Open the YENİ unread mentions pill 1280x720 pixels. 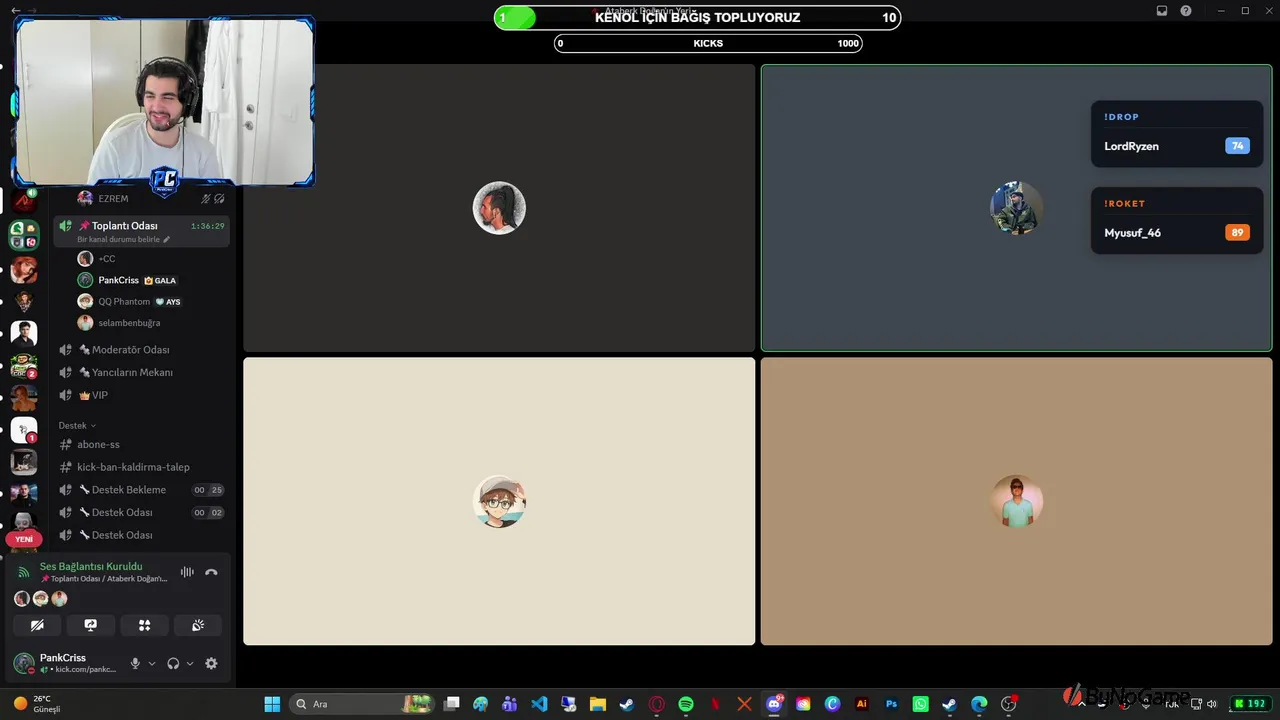[x=24, y=539]
